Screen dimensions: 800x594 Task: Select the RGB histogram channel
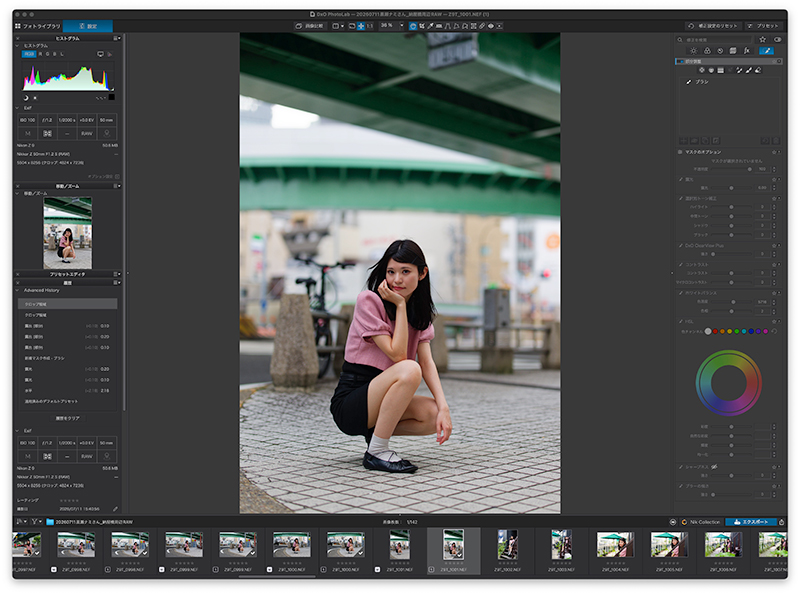(x=29, y=54)
